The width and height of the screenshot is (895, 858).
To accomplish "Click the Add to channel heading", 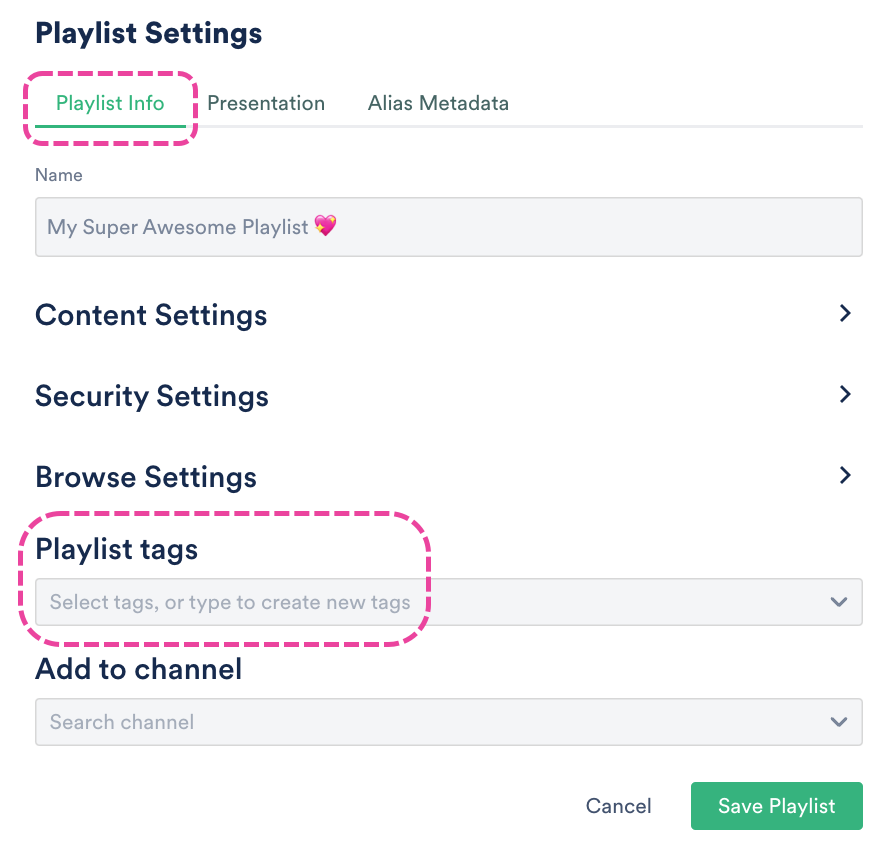I will 139,668.
